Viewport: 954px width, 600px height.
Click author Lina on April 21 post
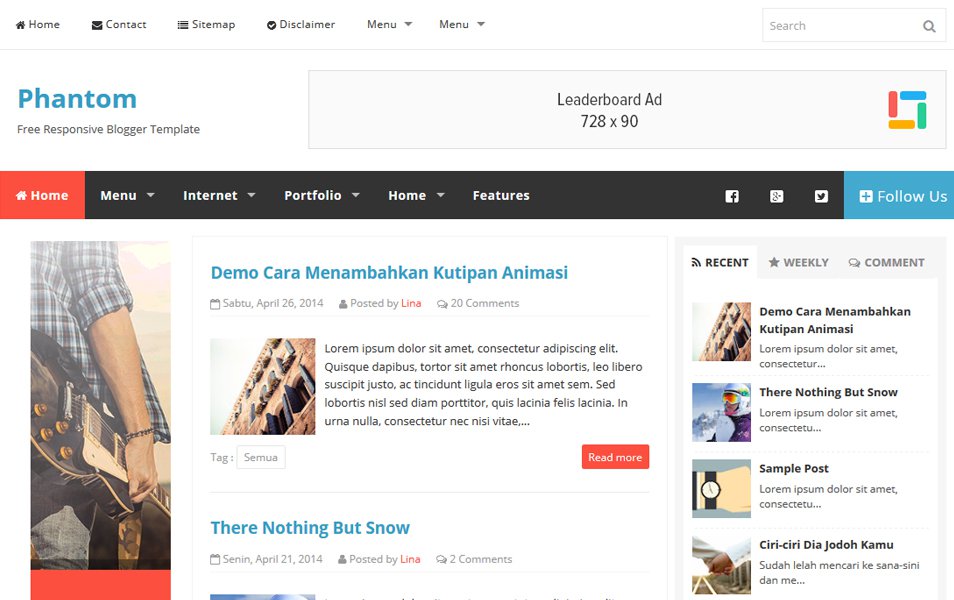click(410, 559)
